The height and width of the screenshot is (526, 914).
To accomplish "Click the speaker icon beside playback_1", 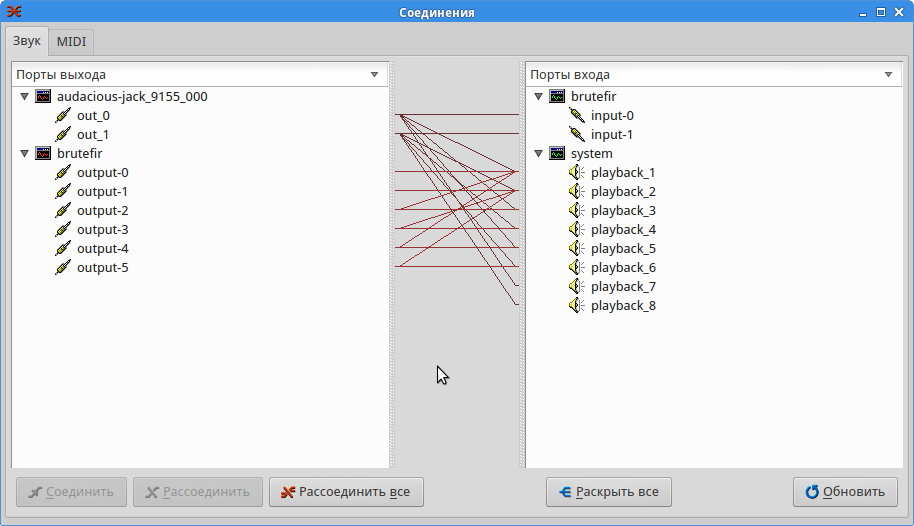I will pos(576,173).
